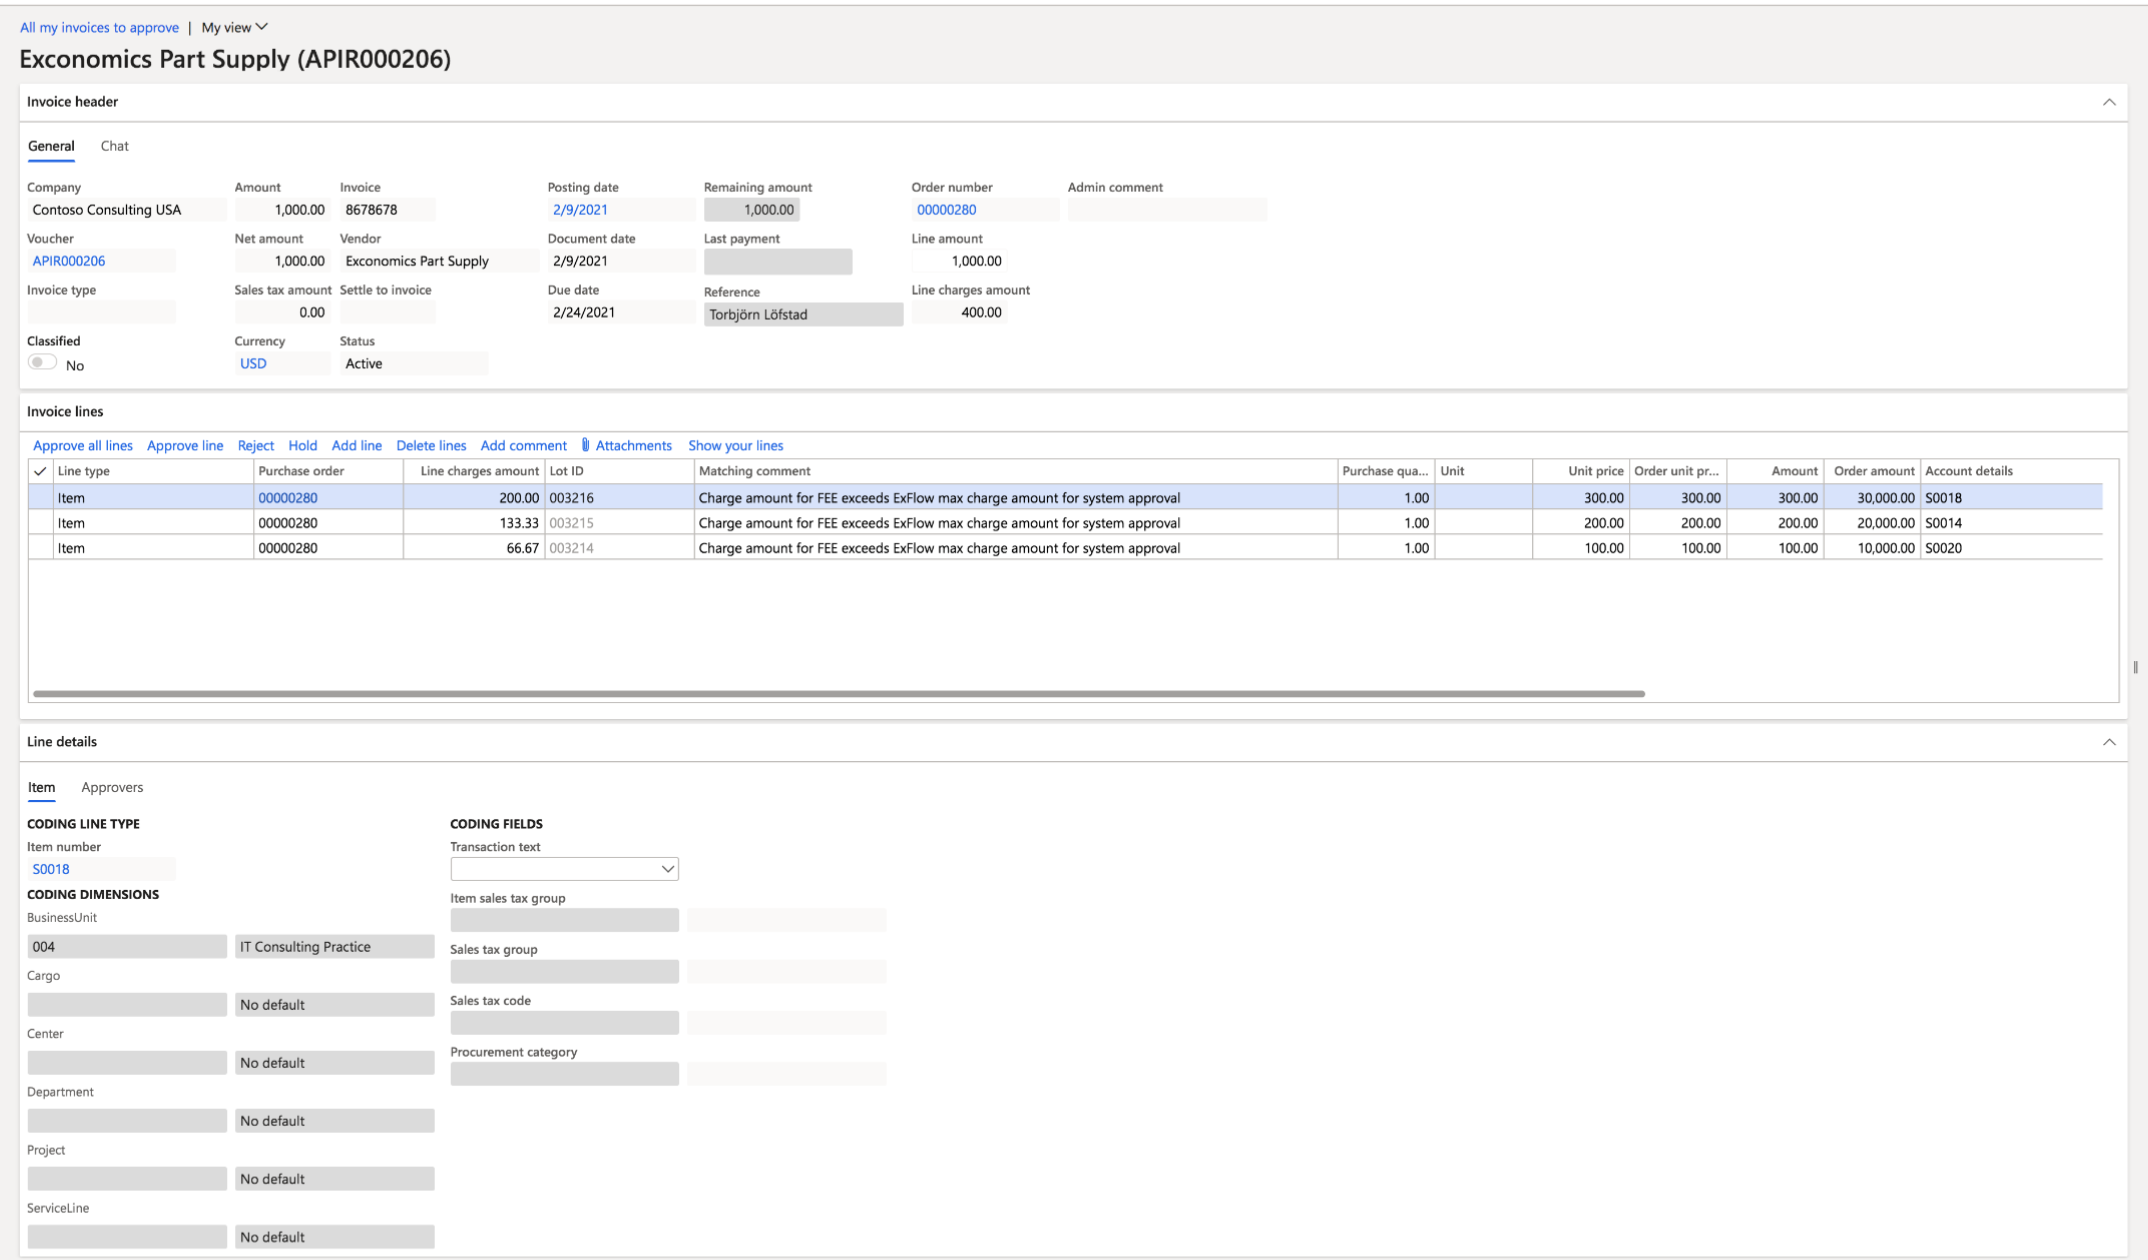The width and height of the screenshot is (2148, 1260).
Task: Click the horizontal scrollbar of Invoice lines grid
Action: coord(839,693)
